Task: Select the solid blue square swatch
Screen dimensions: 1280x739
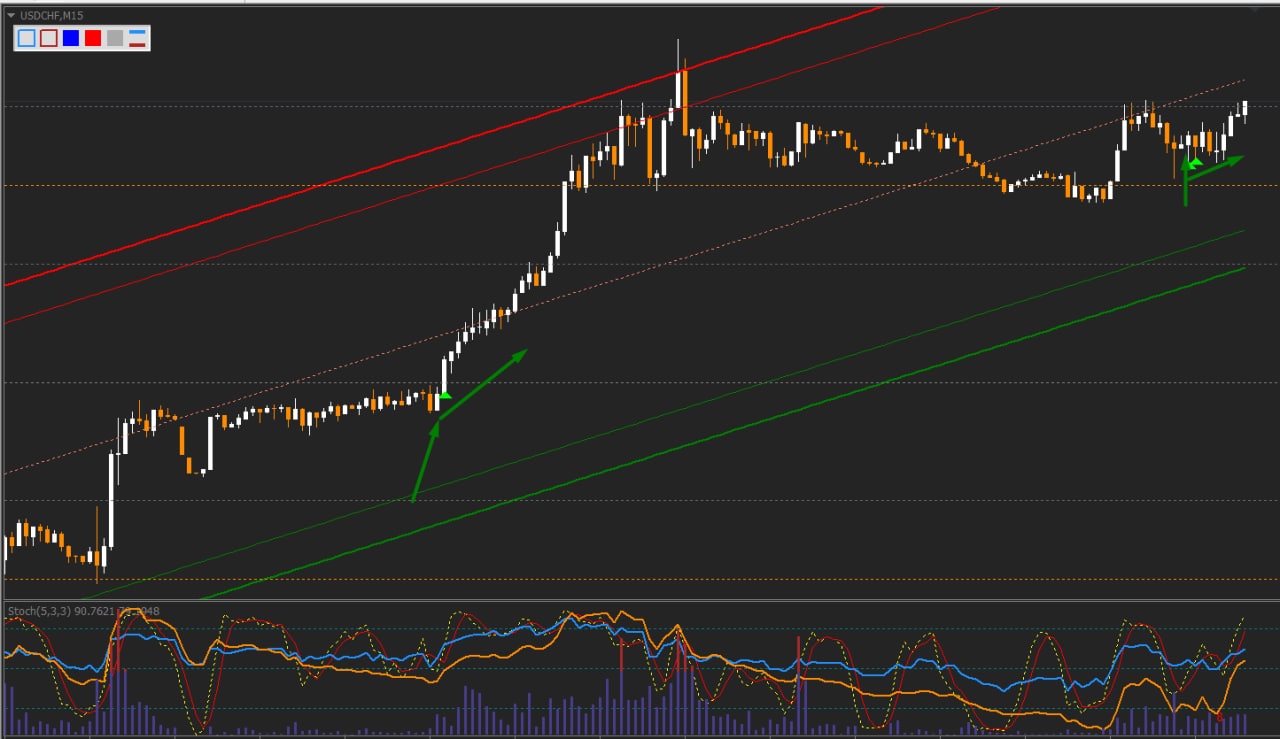Action: (x=71, y=38)
